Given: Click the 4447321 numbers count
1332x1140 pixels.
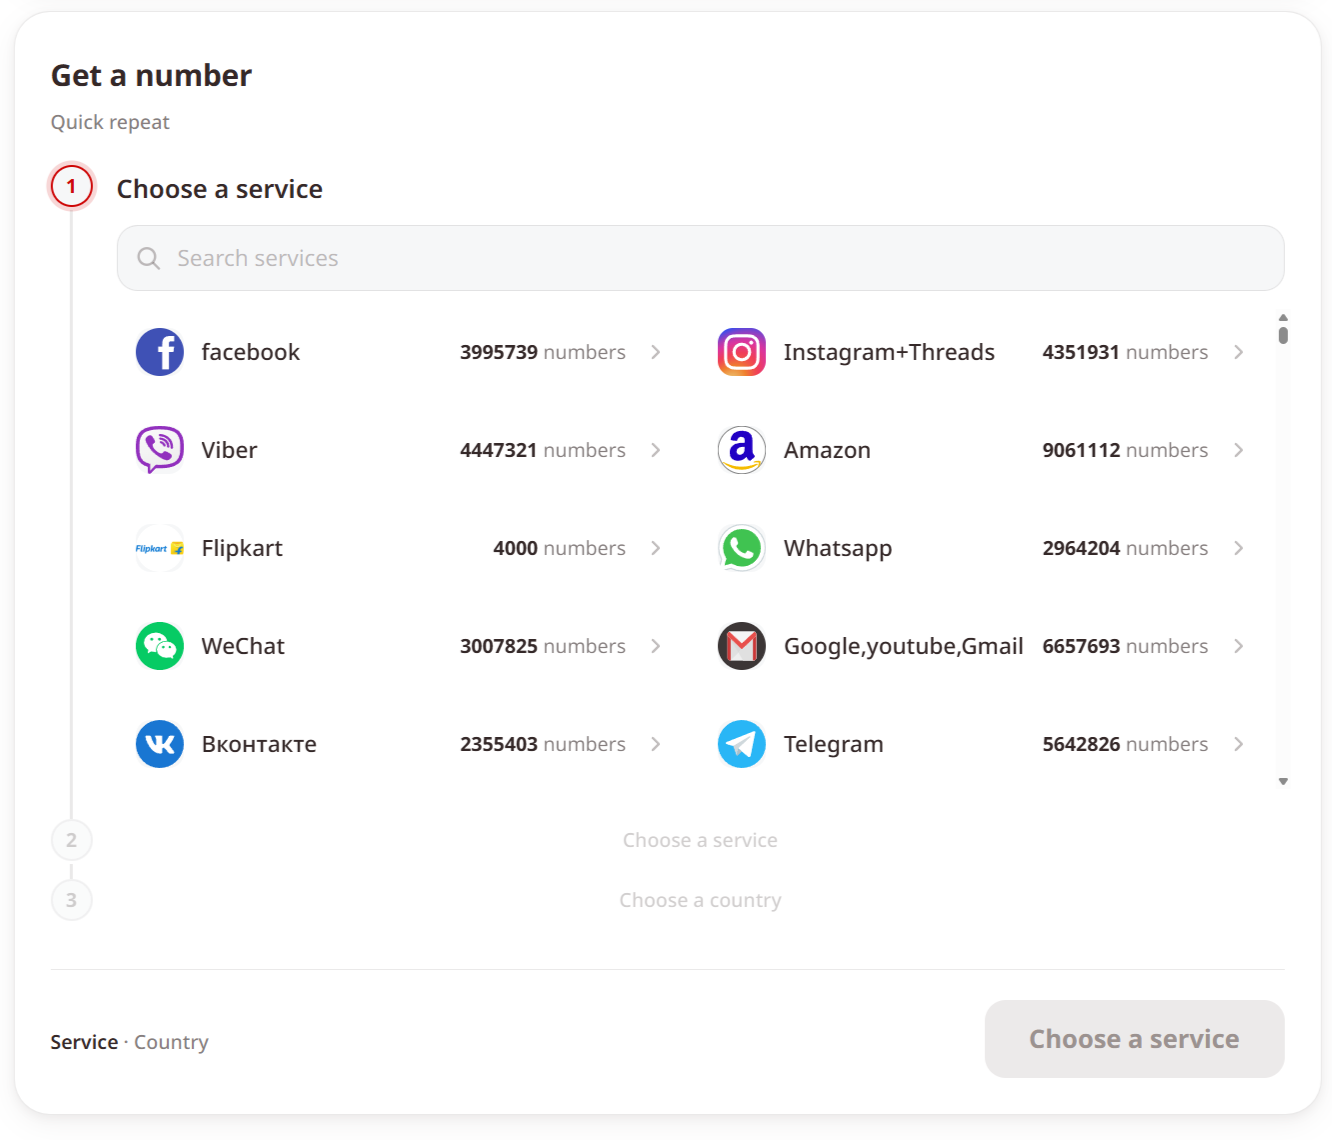Looking at the screenshot, I should (x=543, y=450).
